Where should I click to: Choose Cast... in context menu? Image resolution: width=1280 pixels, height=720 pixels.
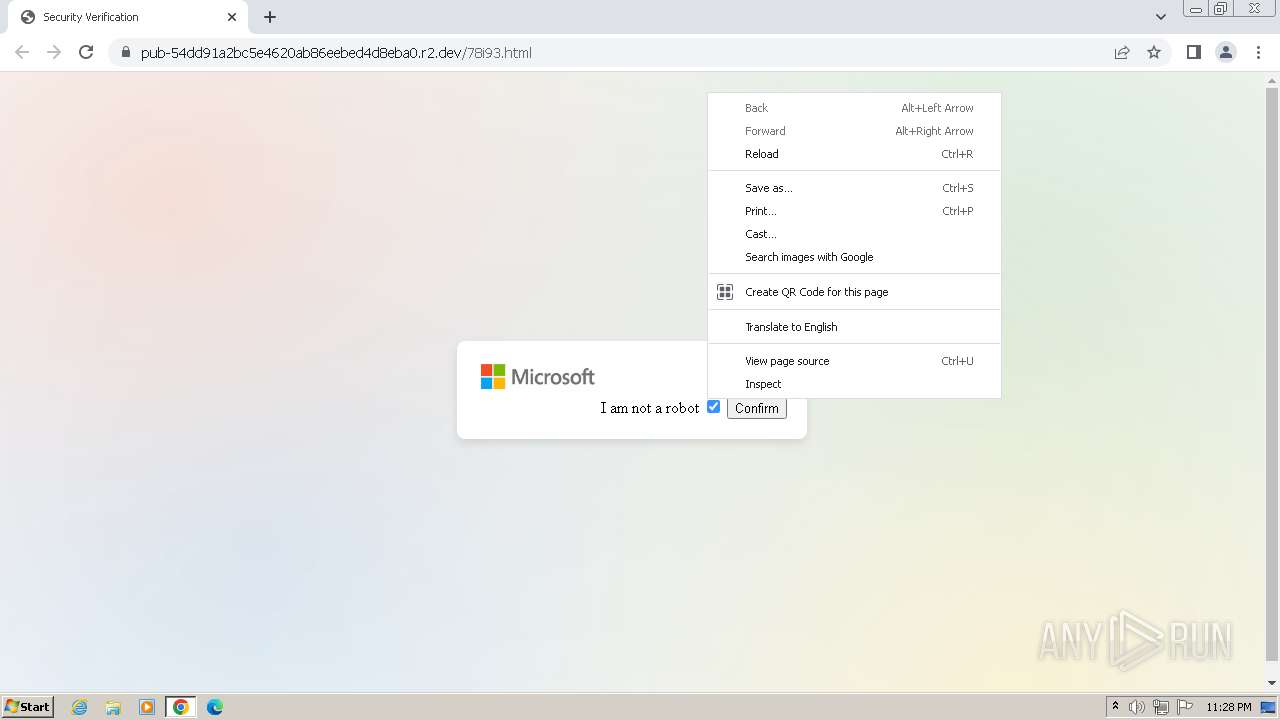[x=854, y=234]
